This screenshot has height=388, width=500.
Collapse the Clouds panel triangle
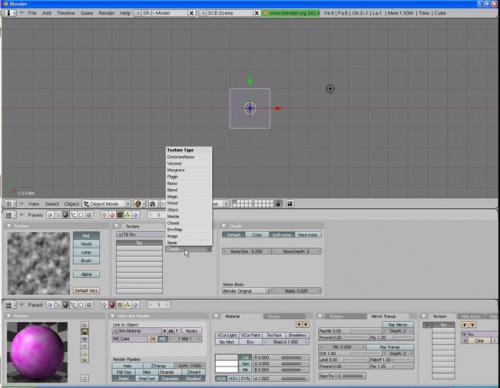point(224,226)
